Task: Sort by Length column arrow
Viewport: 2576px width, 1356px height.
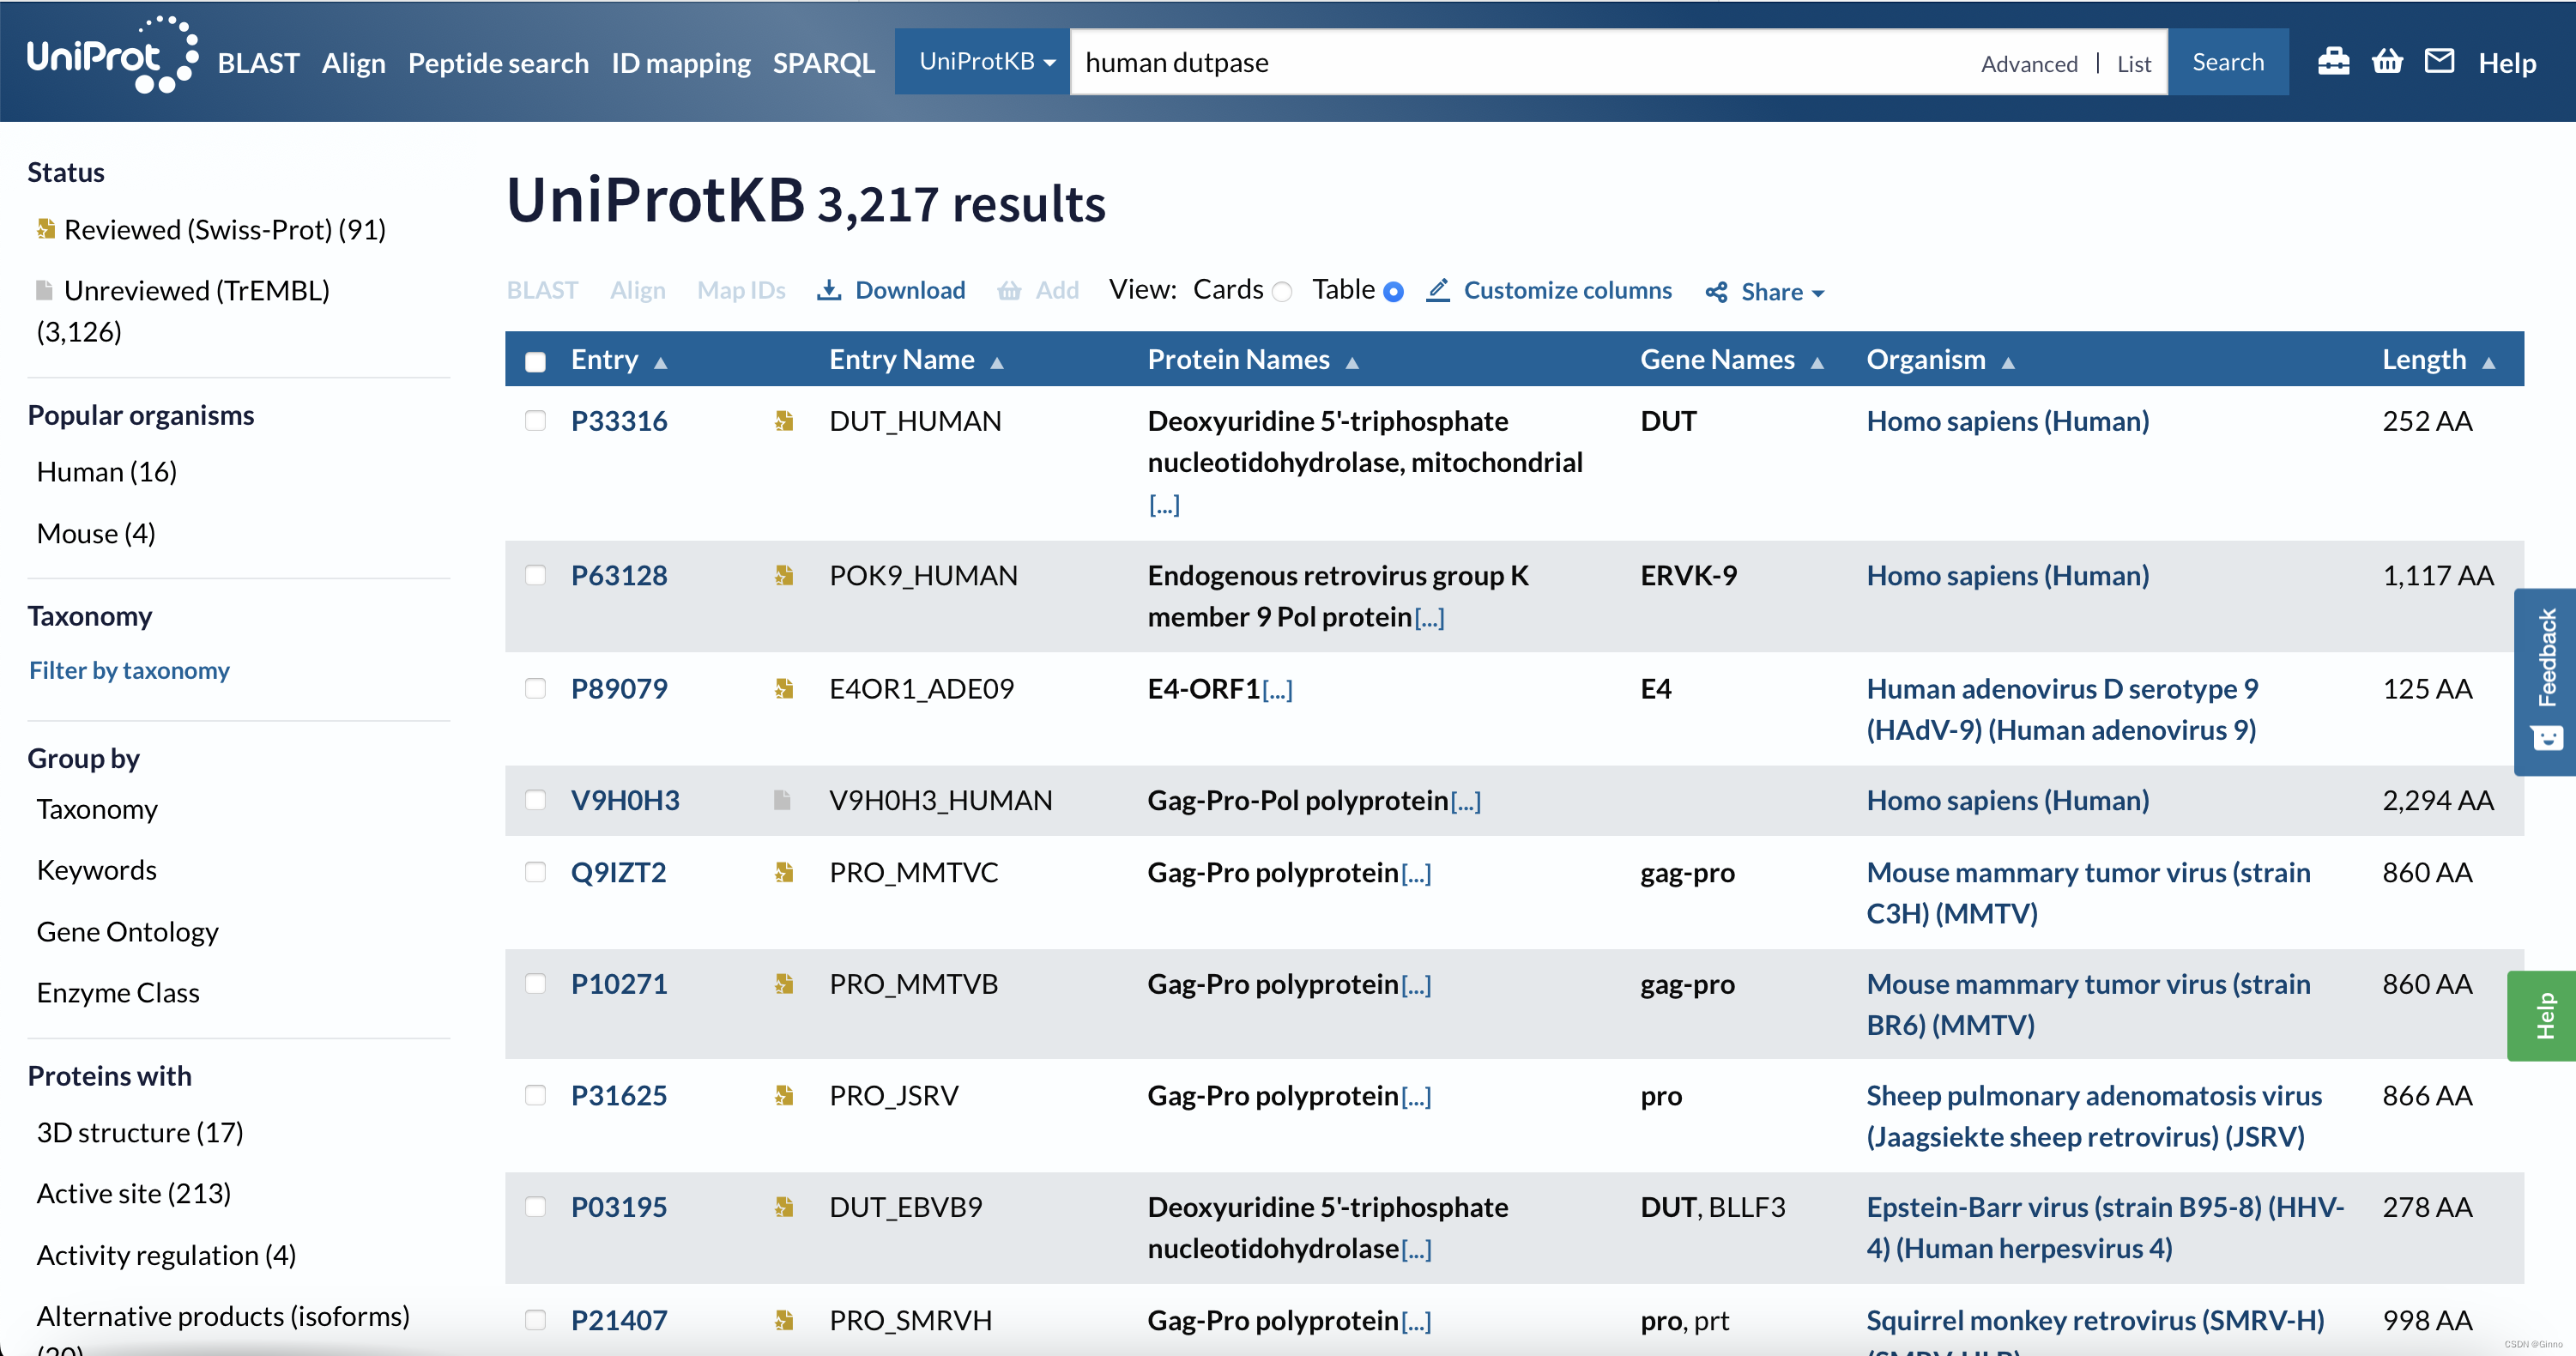Action: pos(2489,362)
